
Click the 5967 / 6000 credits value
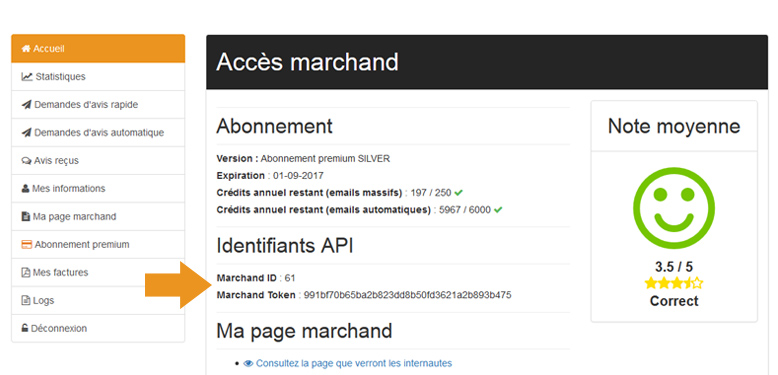tap(465, 210)
